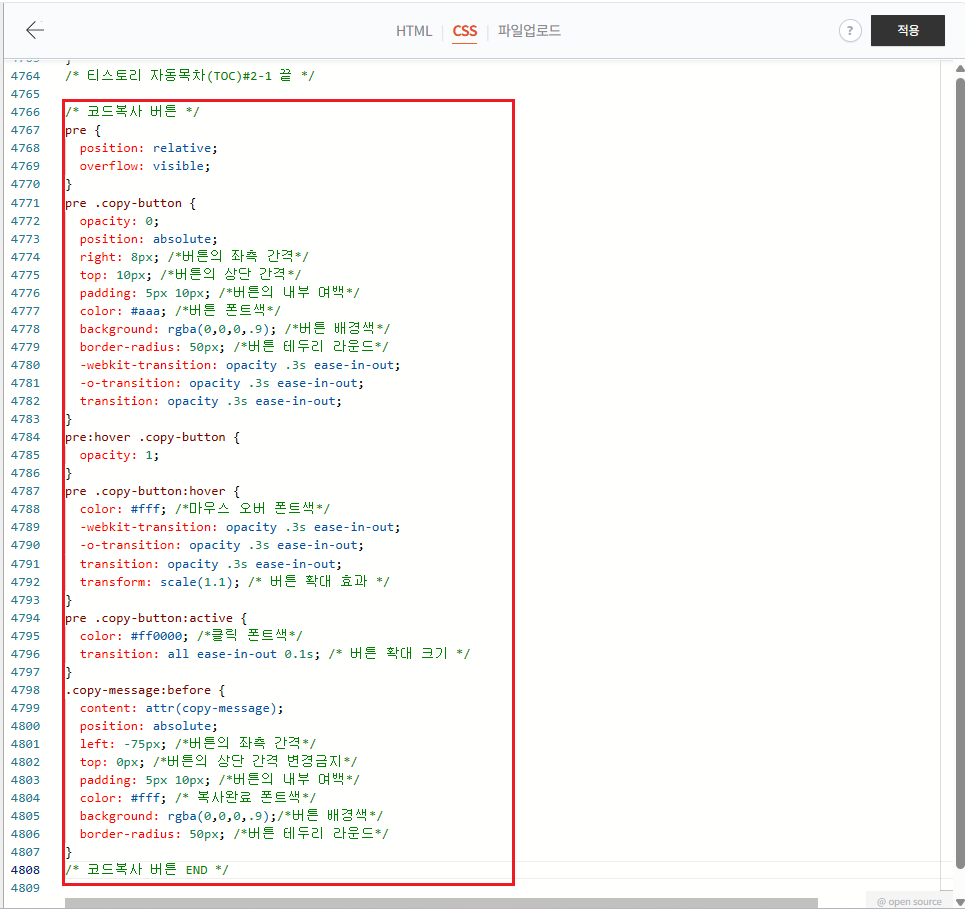This screenshot has width=965, height=909.
Task: Click the 'color: #aaa;' line
Action: (x=180, y=311)
